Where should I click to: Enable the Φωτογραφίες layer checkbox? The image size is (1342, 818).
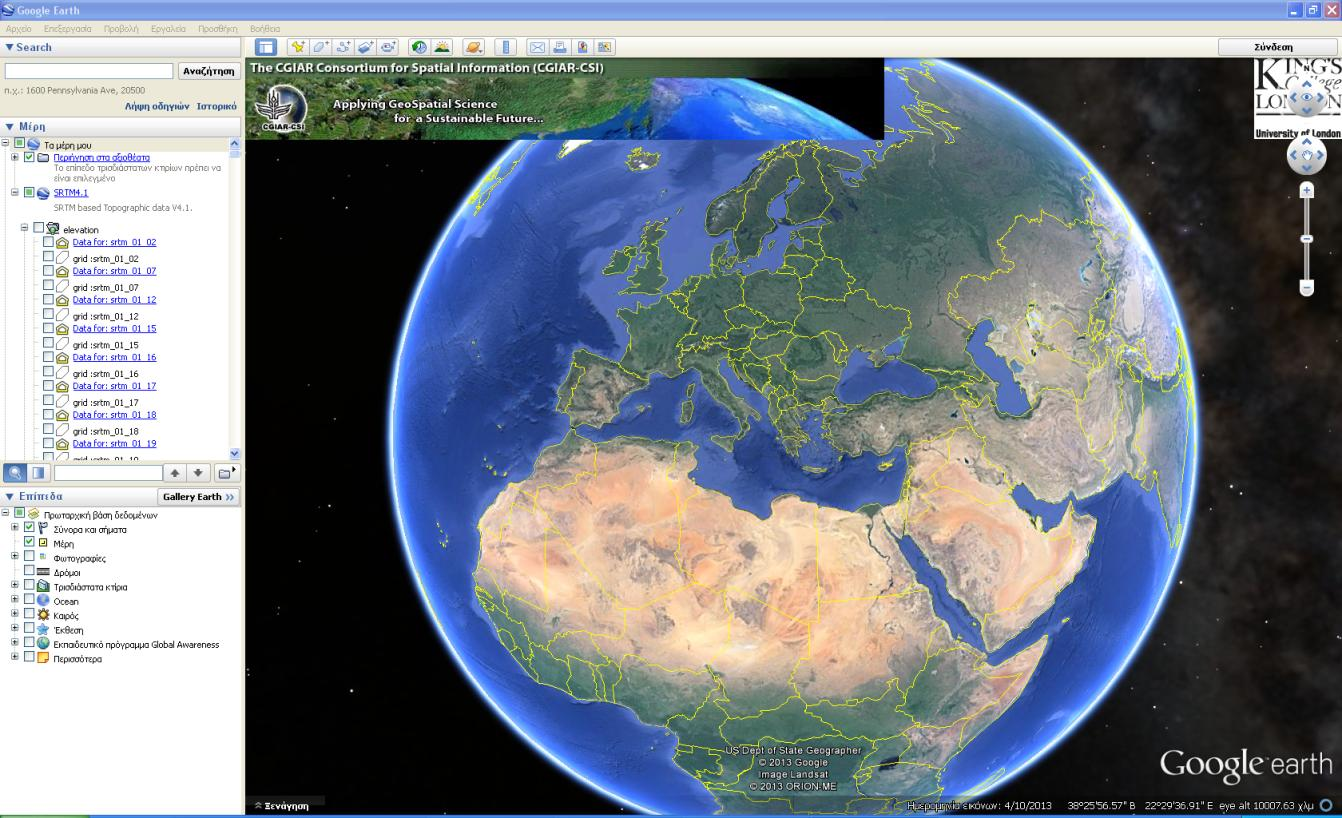coord(29,557)
